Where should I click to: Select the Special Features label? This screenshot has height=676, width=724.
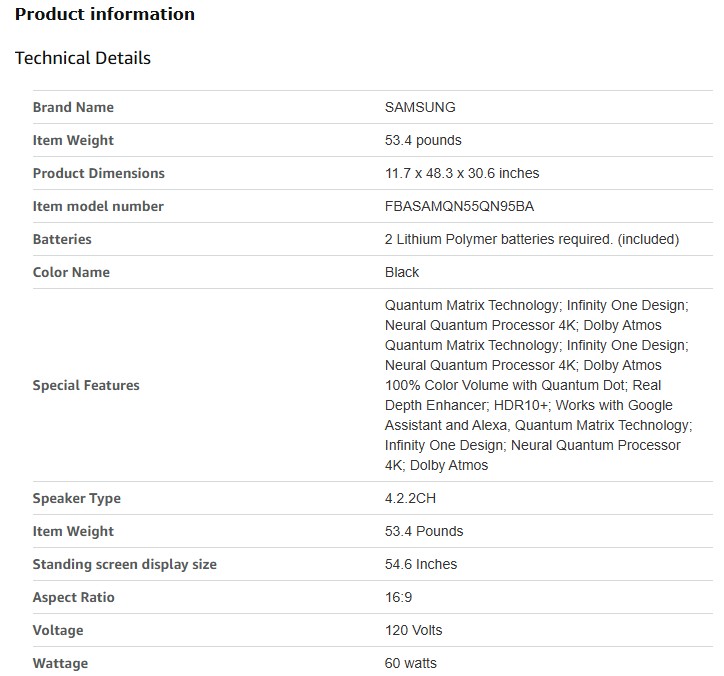[x=86, y=385]
